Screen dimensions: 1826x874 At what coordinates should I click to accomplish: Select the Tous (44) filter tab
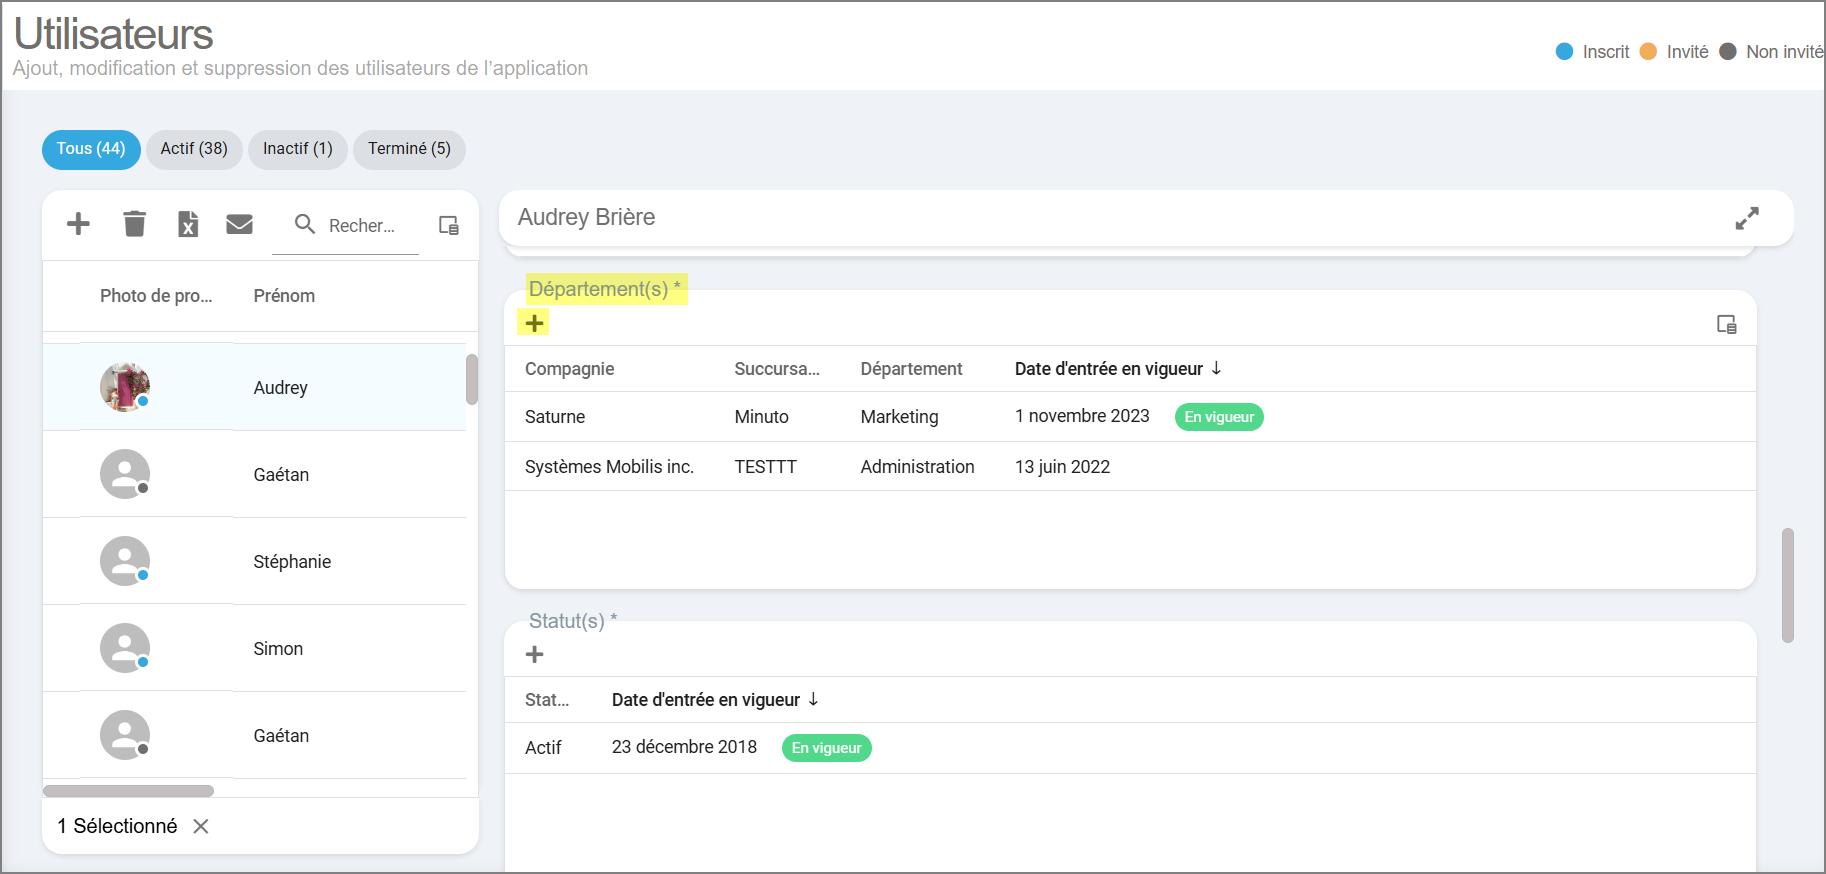coord(91,149)
